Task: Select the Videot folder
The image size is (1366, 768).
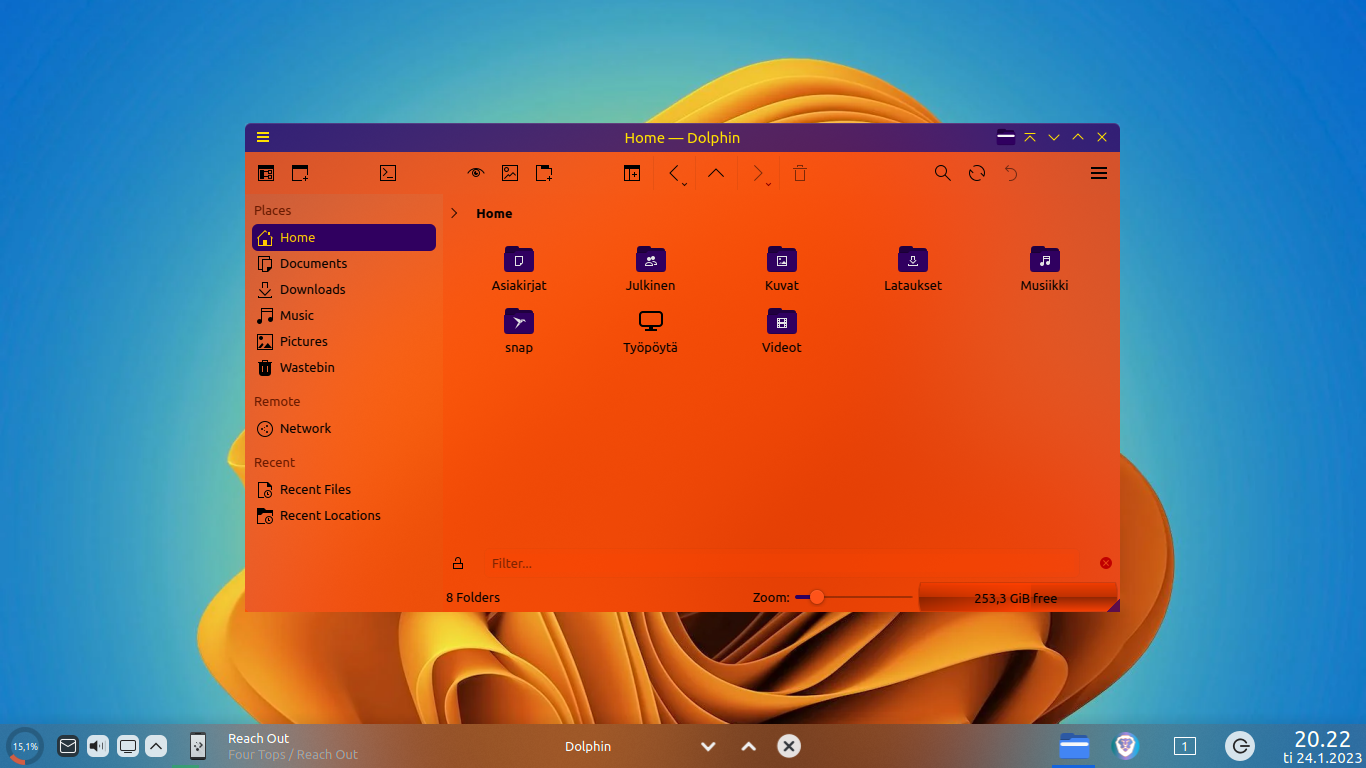Action: coord(782,331)
